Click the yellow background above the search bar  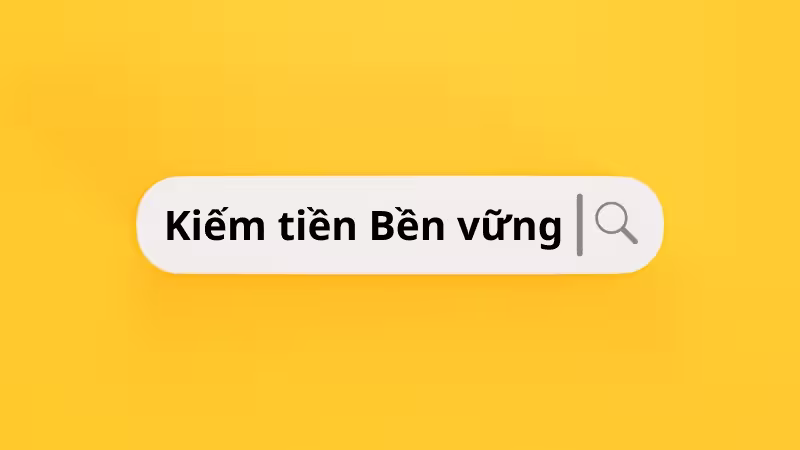[x=400, y=87]
